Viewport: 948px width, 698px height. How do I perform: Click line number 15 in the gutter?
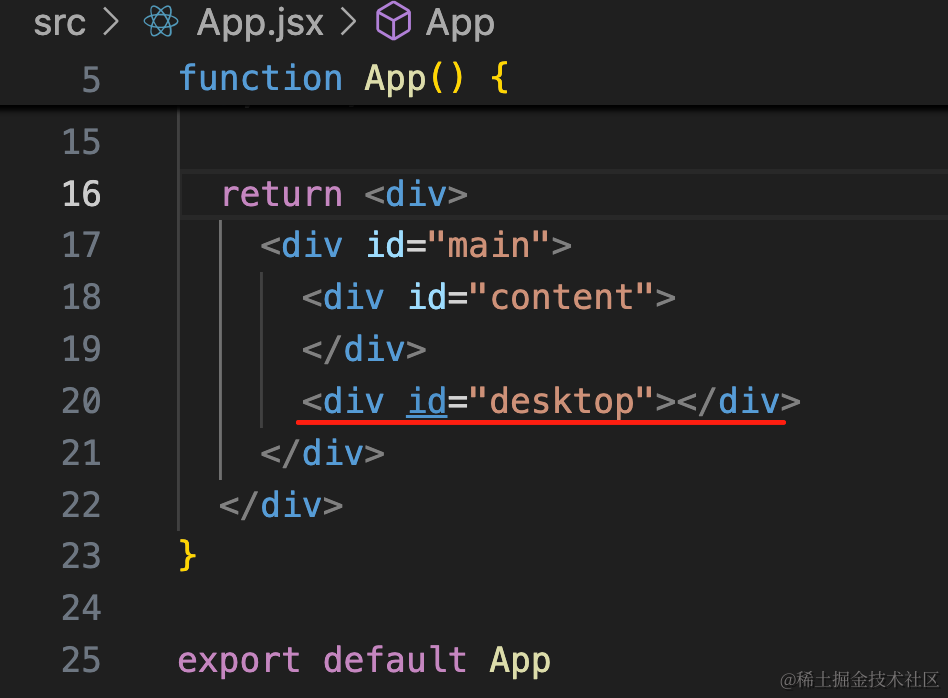[x=81, y=142]
